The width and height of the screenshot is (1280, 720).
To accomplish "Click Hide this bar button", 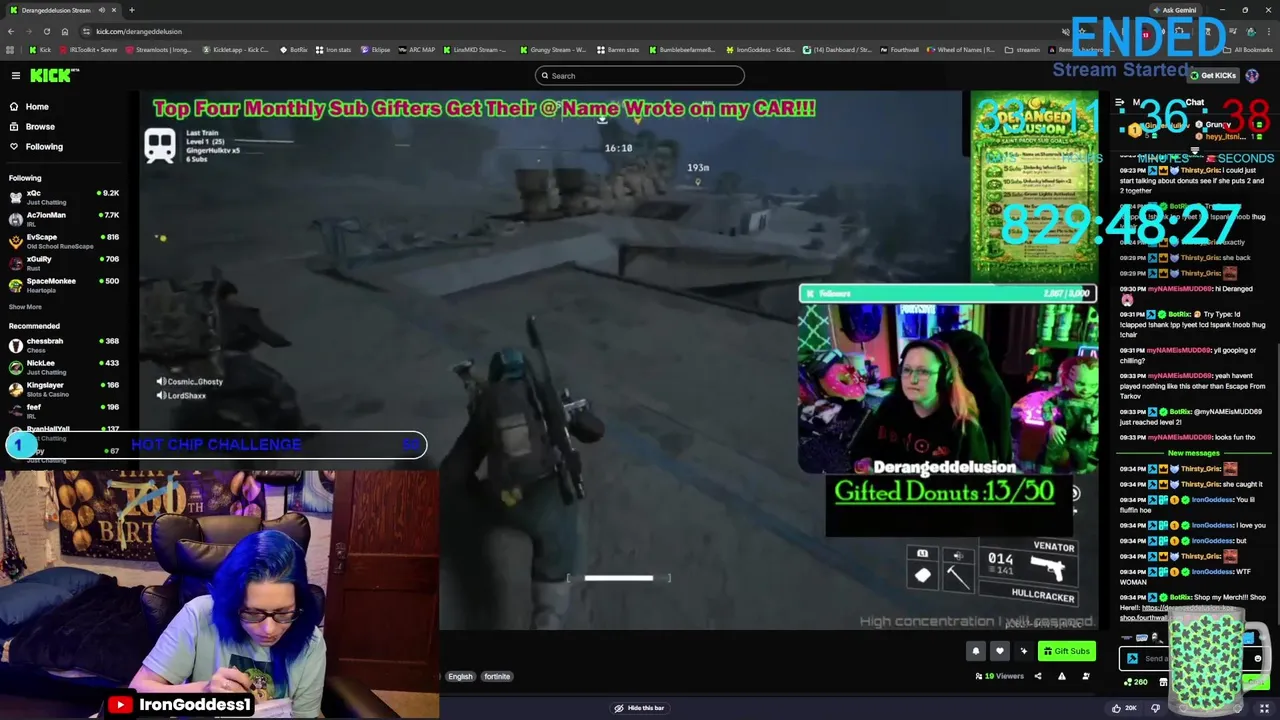I will click(638, 708).
